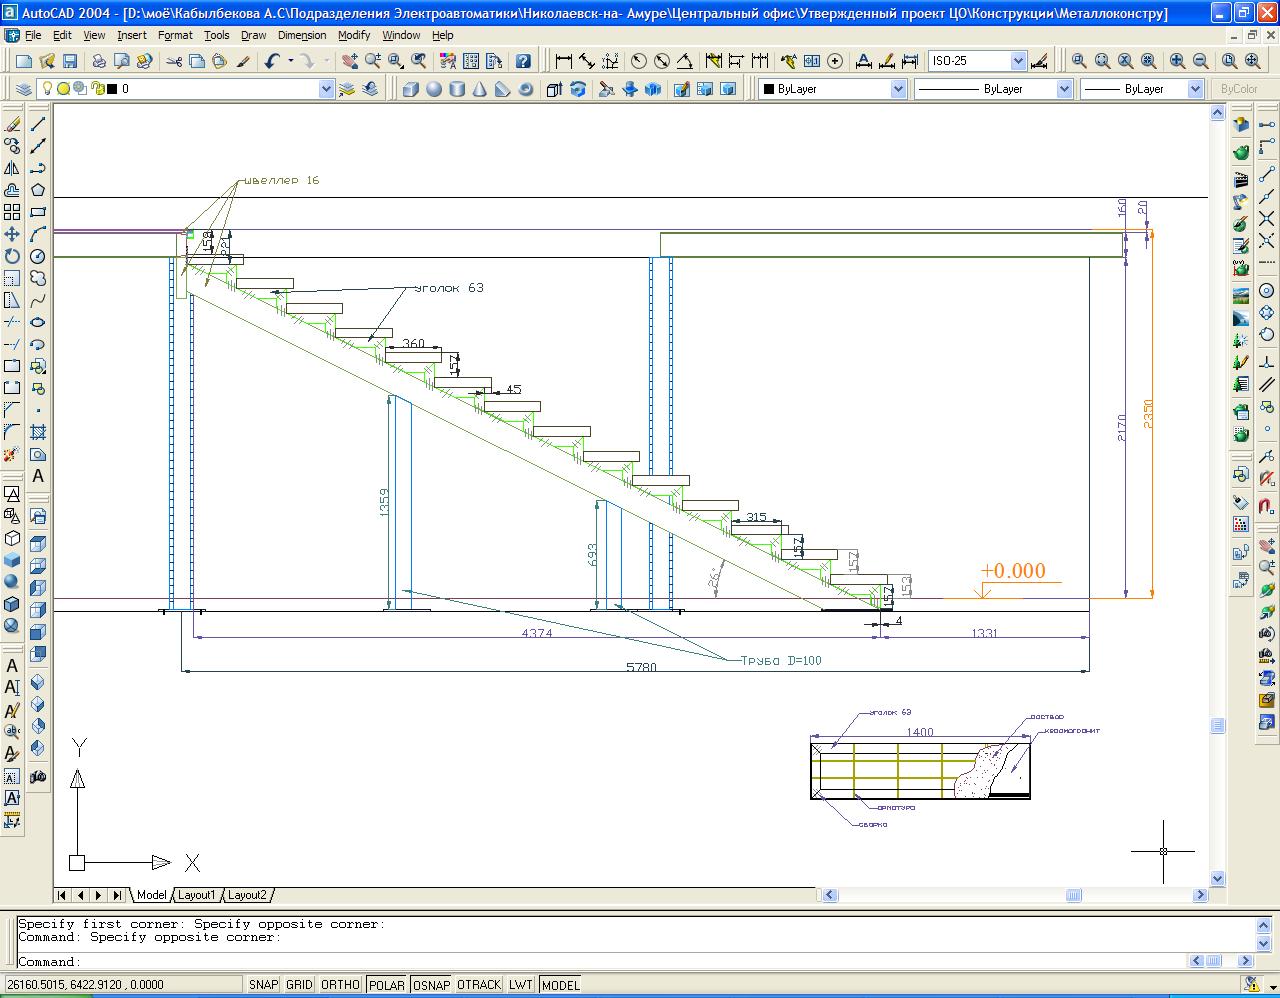Expand the ByLayer color dropdown

897,89
